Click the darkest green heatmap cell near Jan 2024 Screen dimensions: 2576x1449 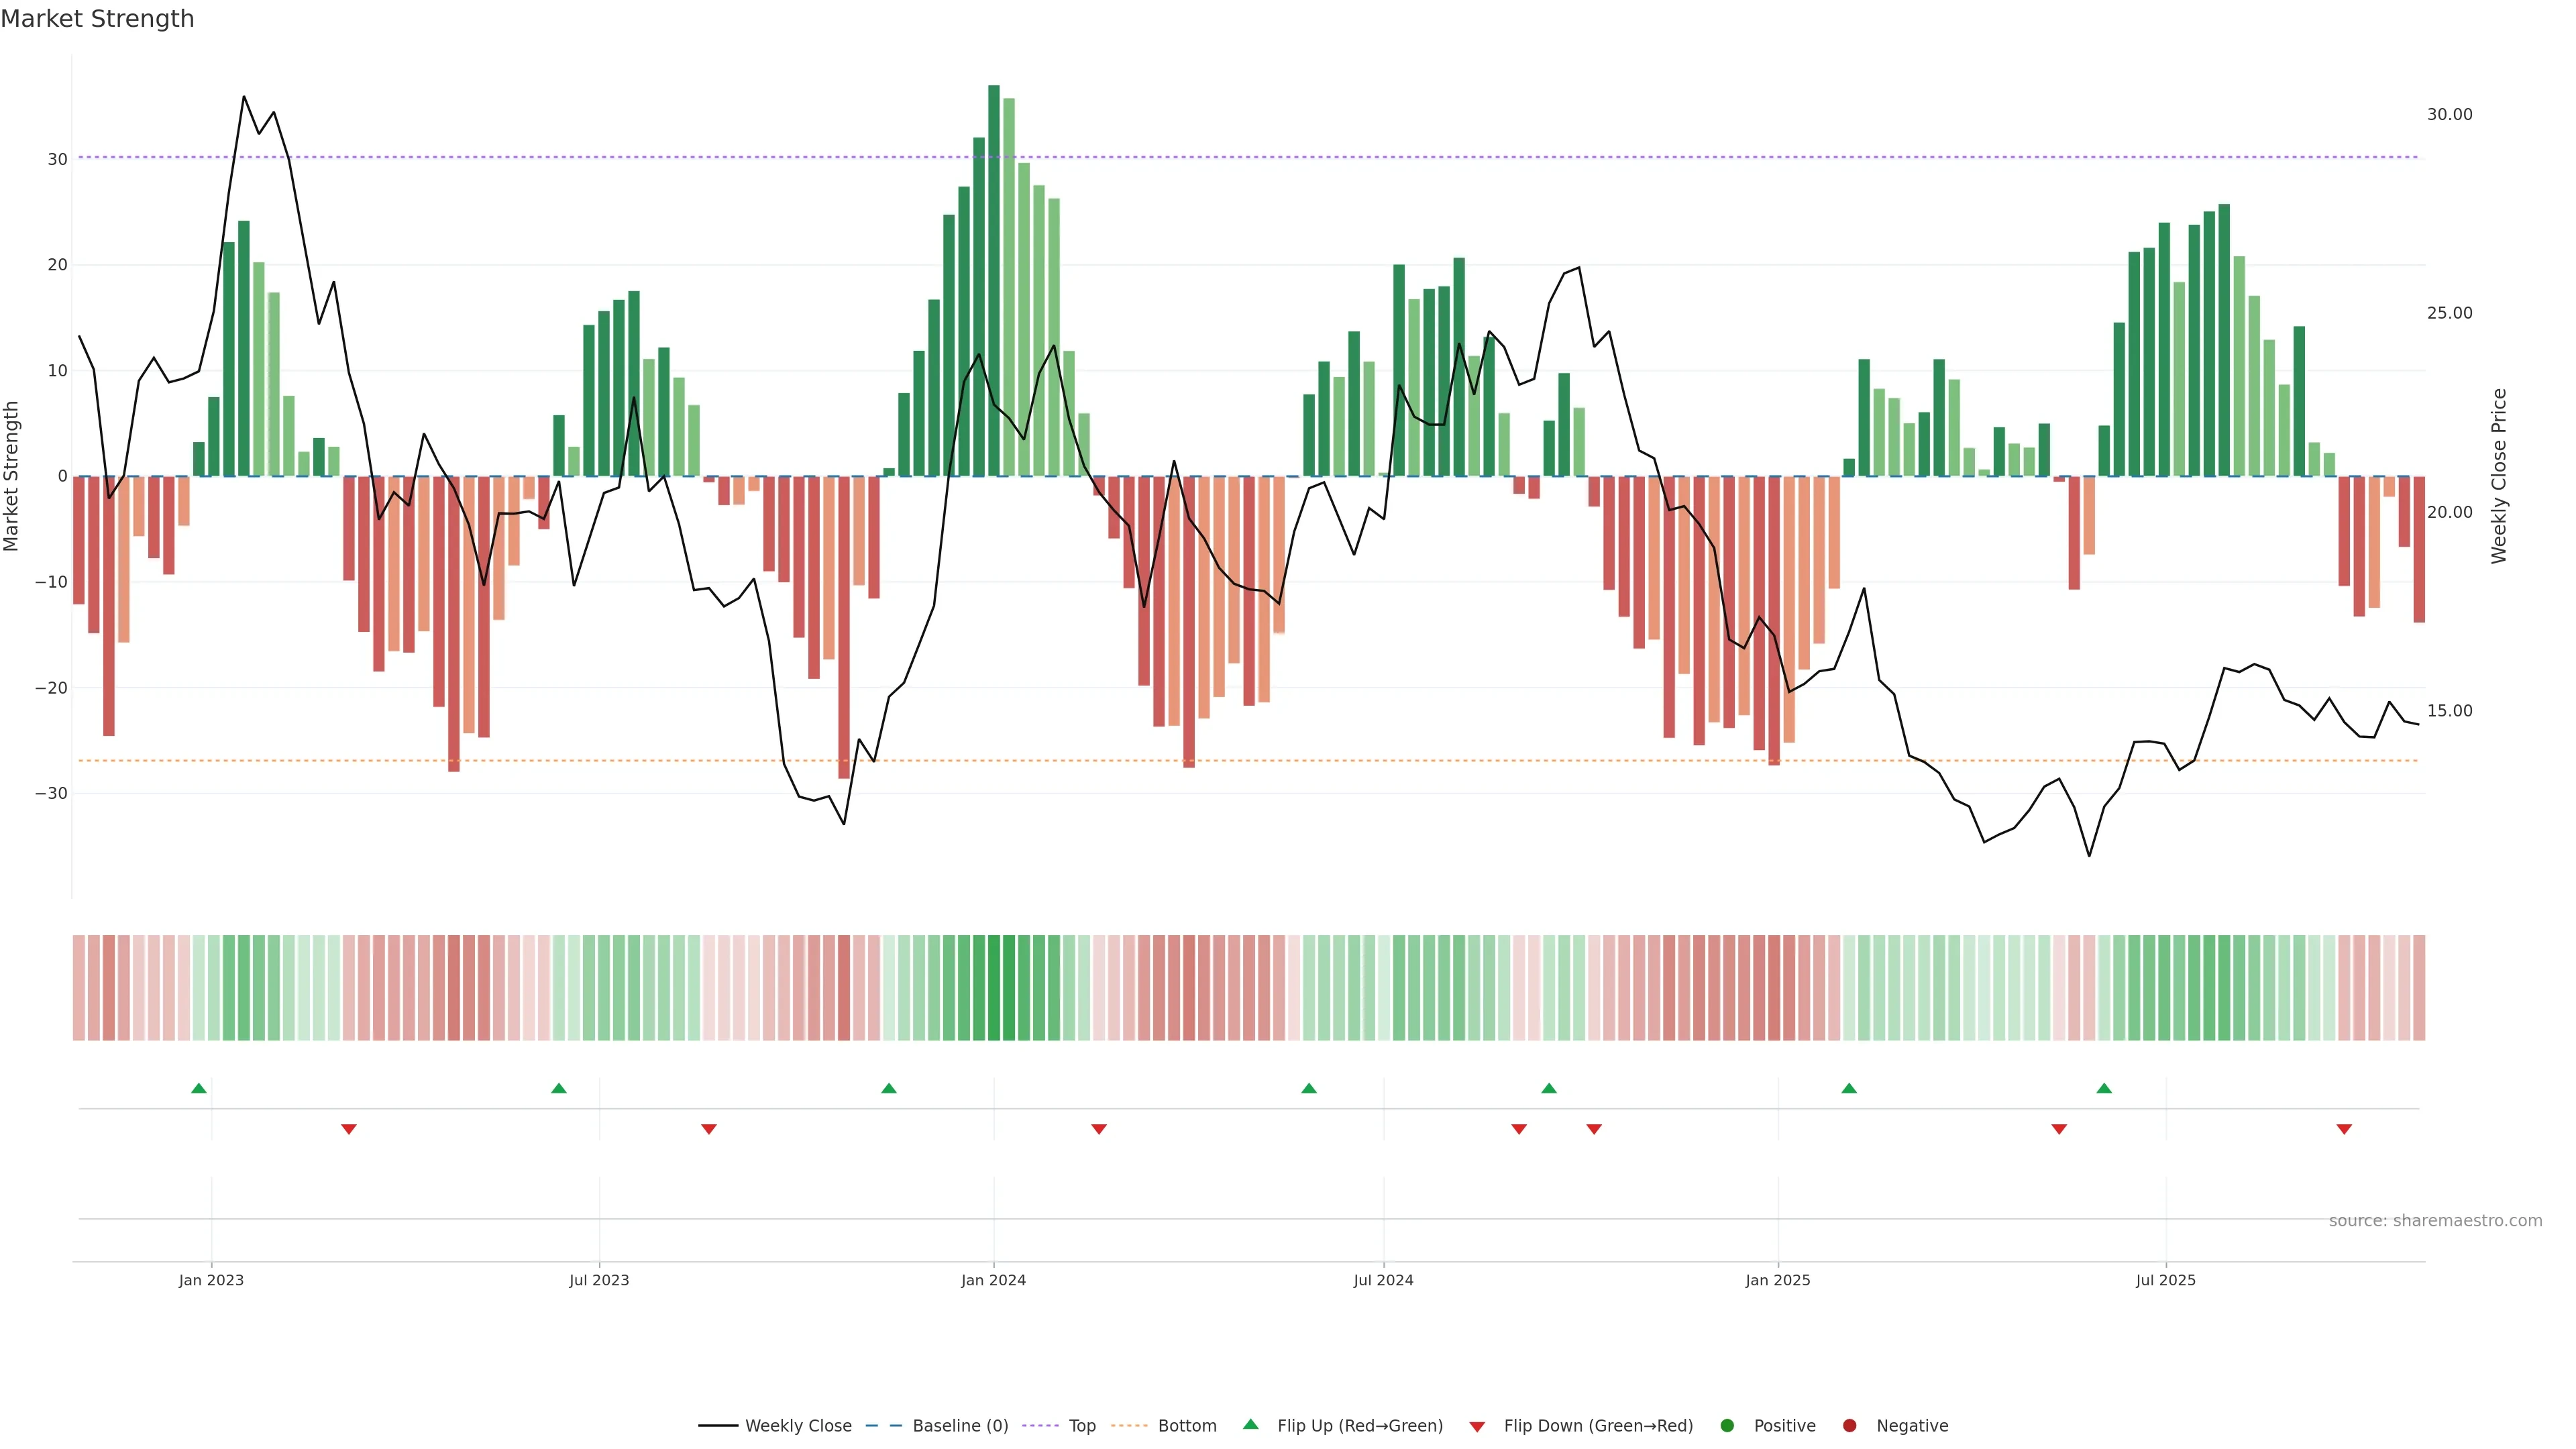(993, 987)
